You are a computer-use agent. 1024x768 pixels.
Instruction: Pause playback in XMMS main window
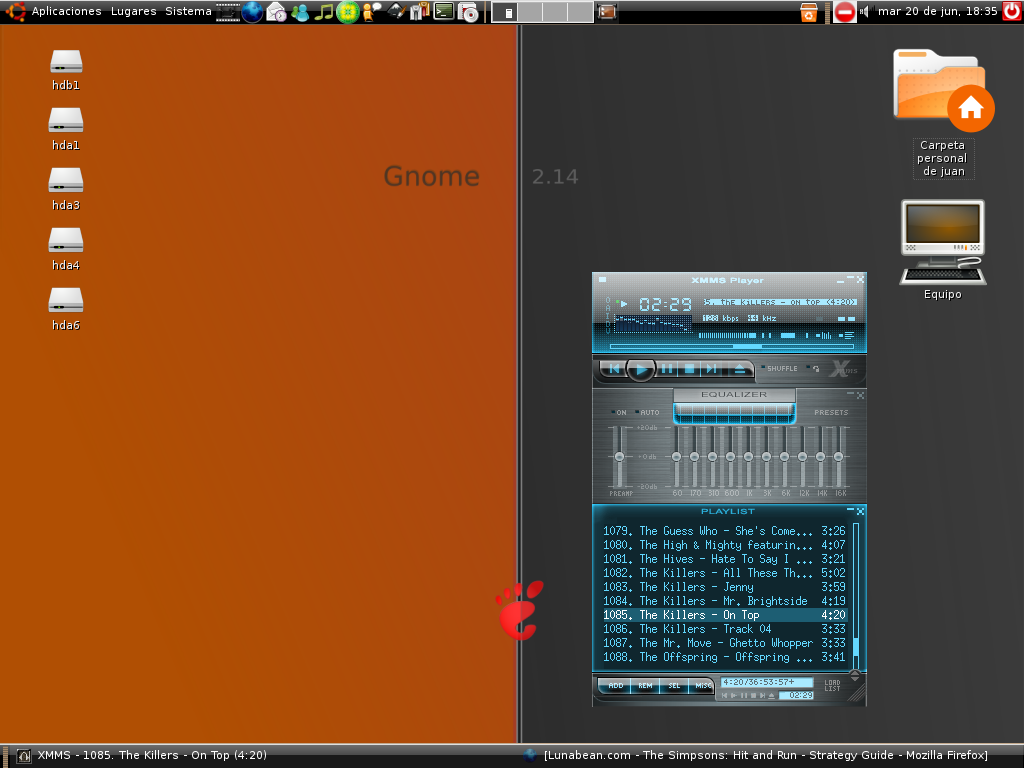pyautogui.click(x=667, y=369)
